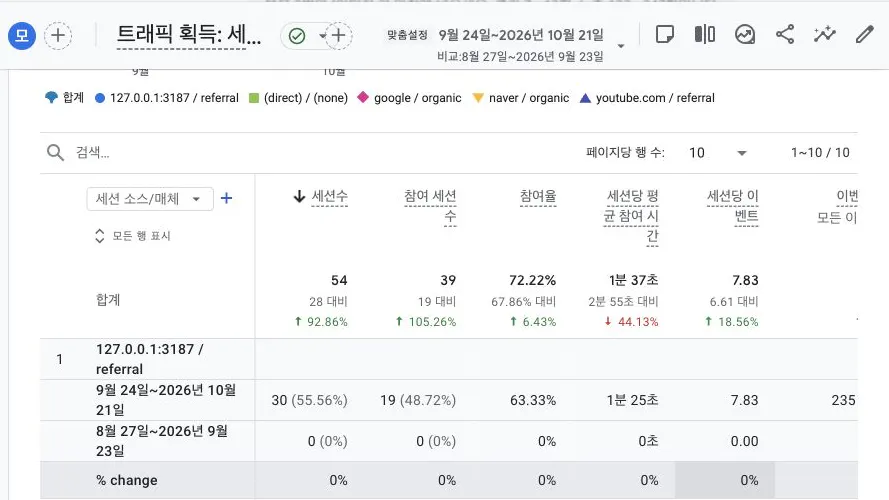Open the date range dropdown arrow

click(x=621, y=46)
